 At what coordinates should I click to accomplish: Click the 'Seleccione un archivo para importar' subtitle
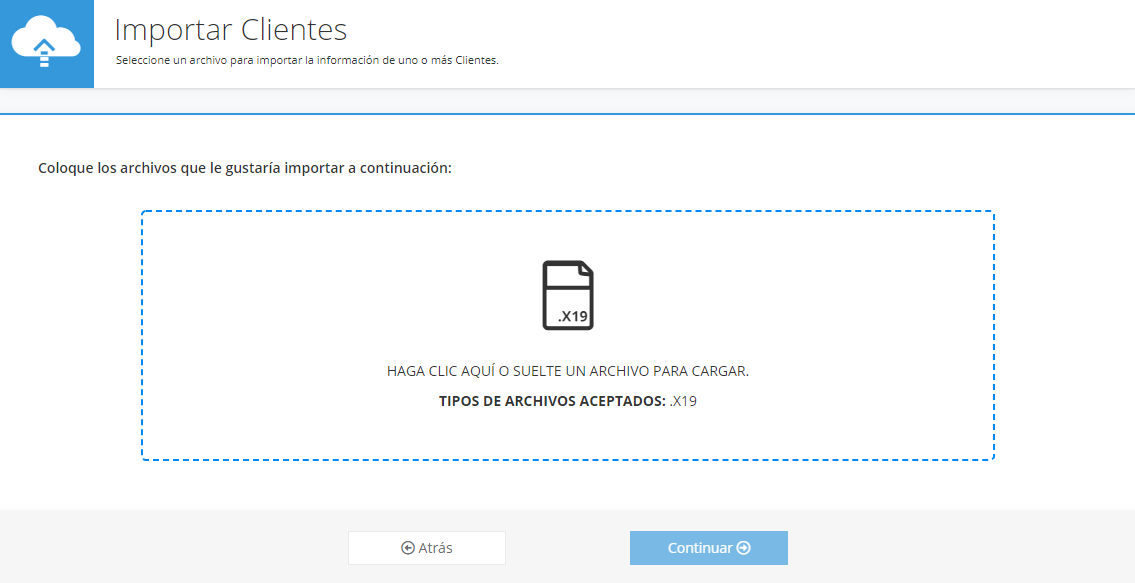point(307,61)
